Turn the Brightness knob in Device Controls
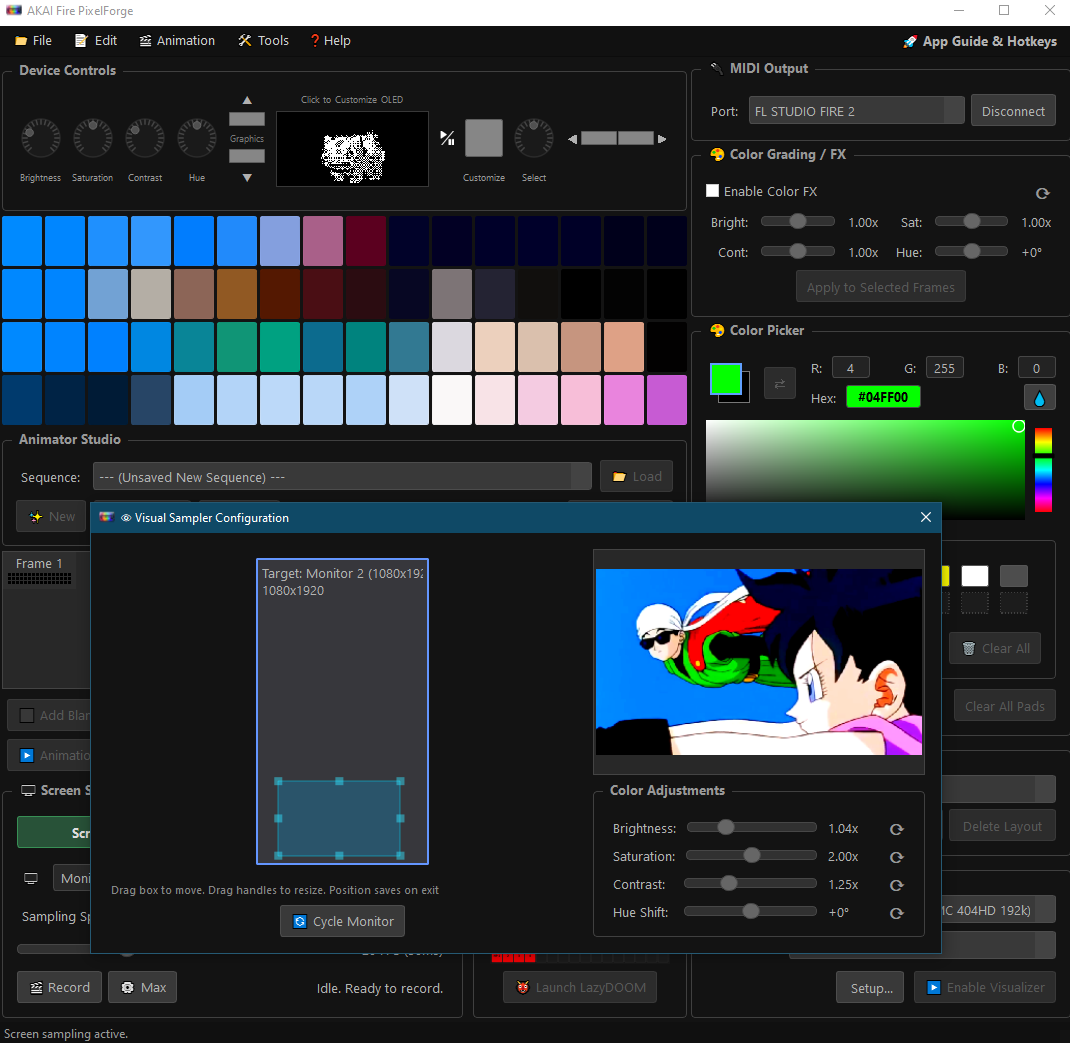 click(x=41, y=139)
